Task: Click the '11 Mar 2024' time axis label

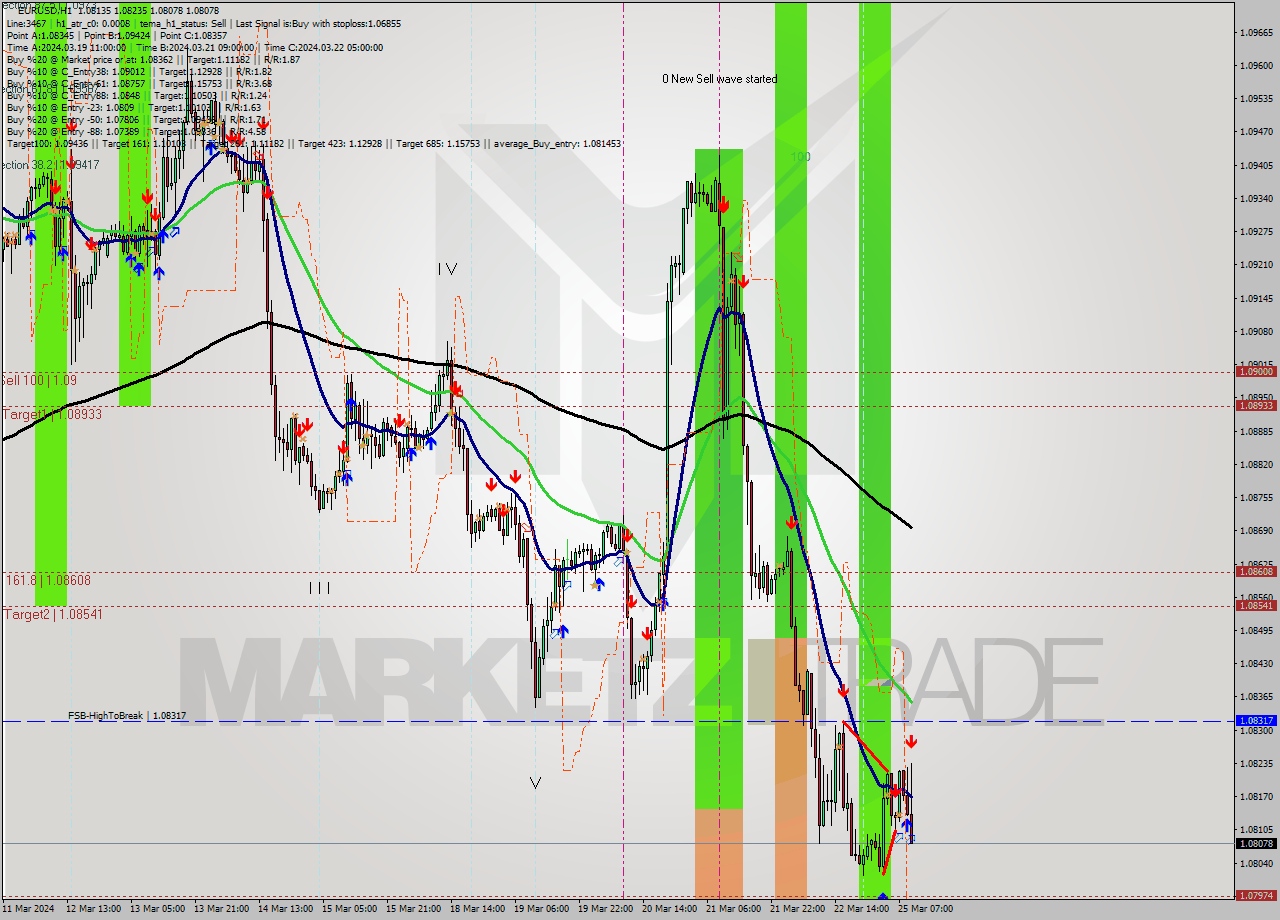Action: [28, 909]
